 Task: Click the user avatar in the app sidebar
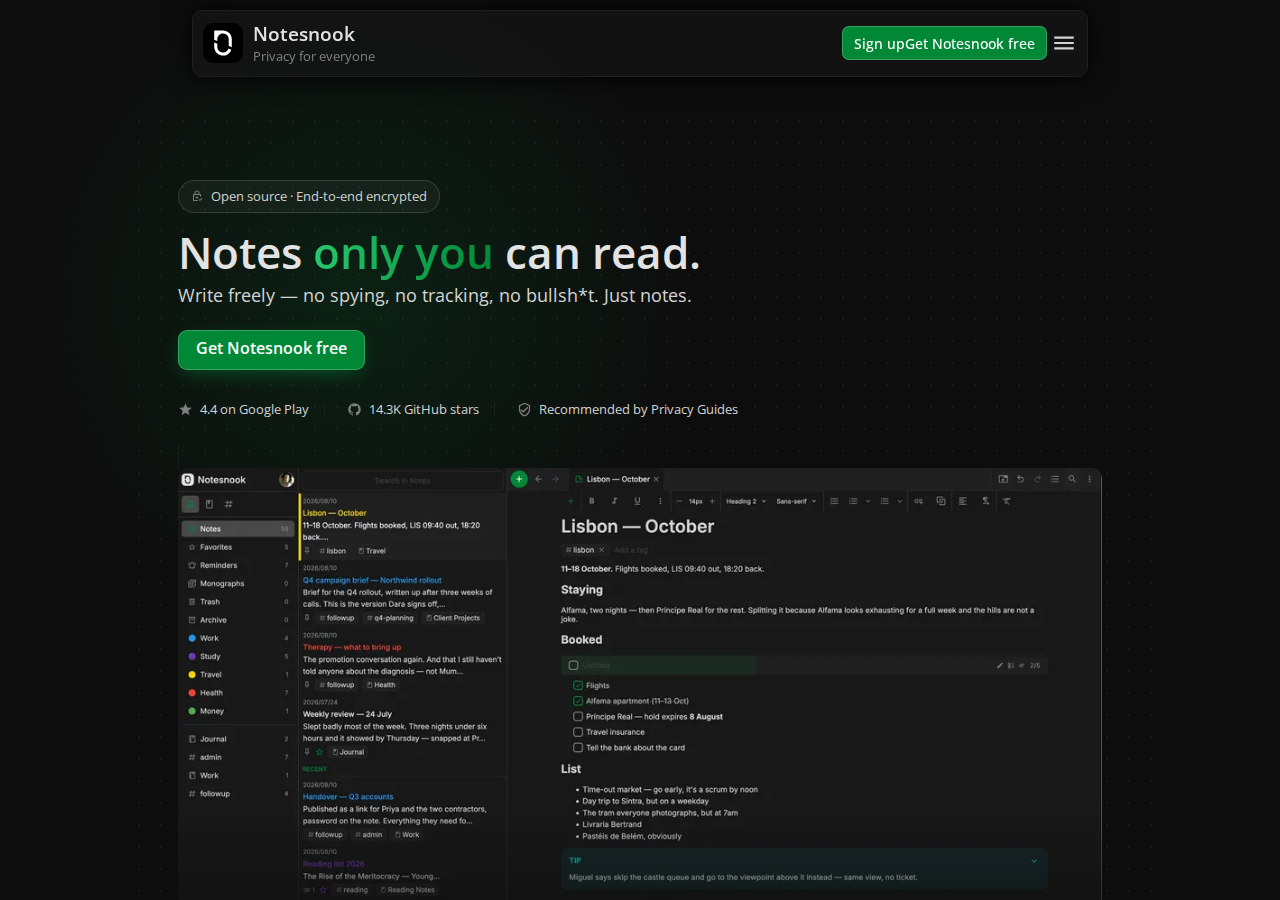(x=287, y=480)
